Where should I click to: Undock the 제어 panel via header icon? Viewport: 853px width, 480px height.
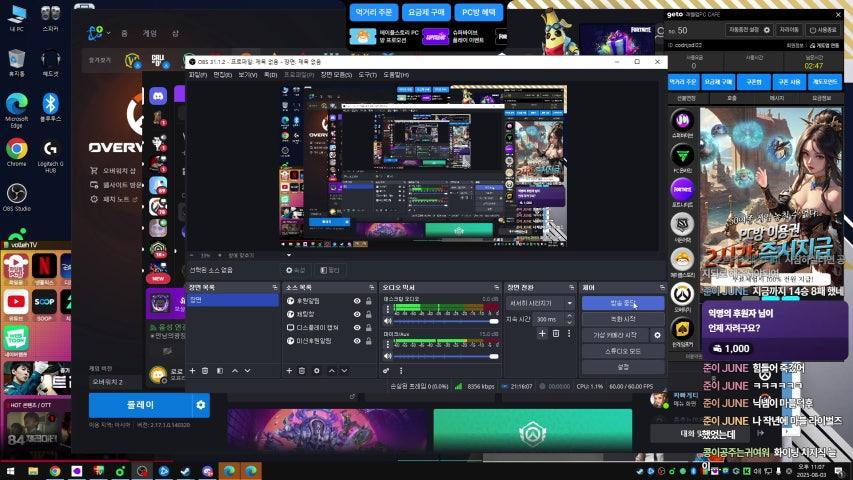662,287
